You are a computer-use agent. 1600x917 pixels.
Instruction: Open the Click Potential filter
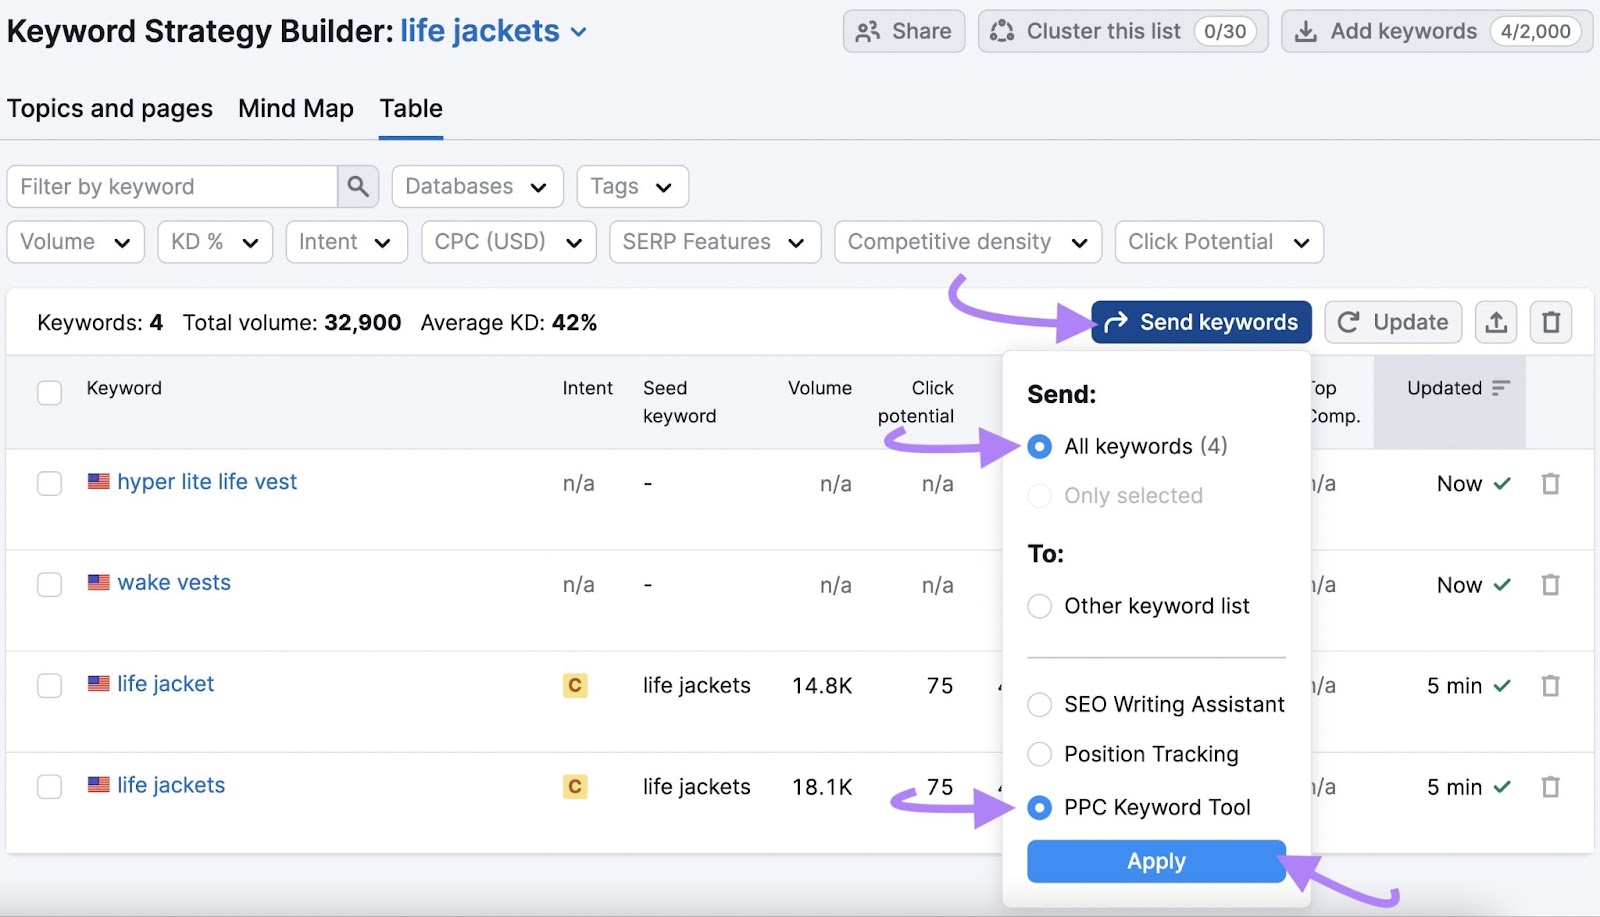[1219, 242]
